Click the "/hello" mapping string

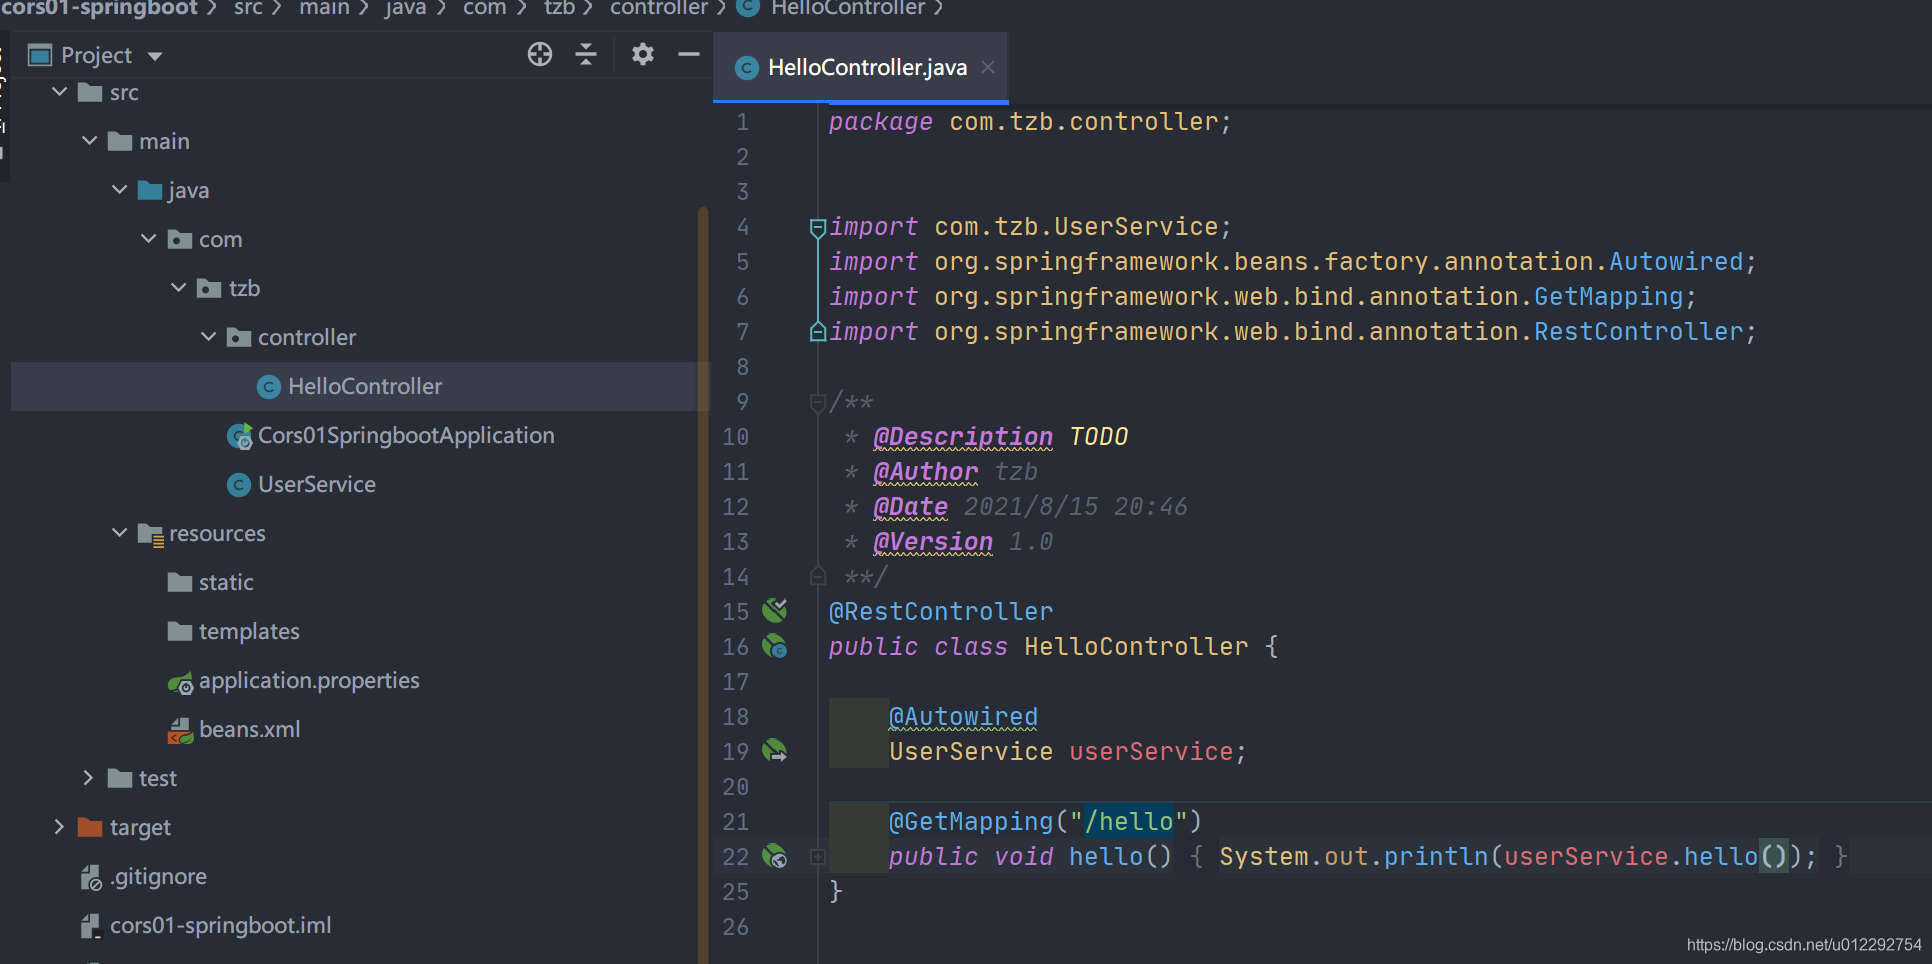tap(1129, 822)
